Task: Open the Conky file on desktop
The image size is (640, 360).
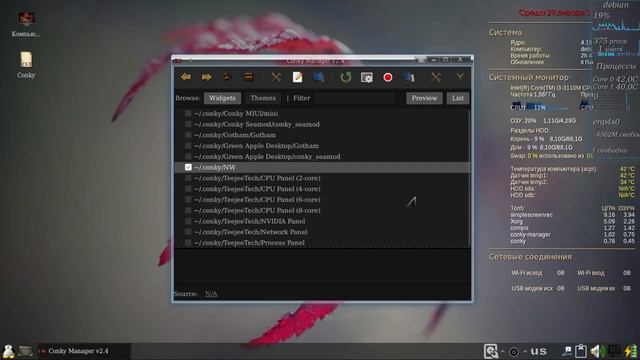Action: point(26,64)
